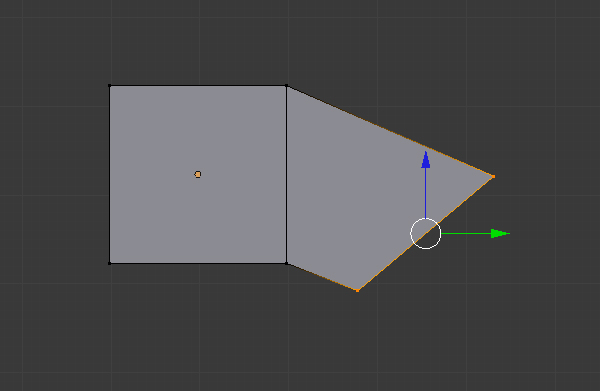Select the vertical edge shared by both faces
This screenshot has height=391, width=600.
click(x=287, y=174)
